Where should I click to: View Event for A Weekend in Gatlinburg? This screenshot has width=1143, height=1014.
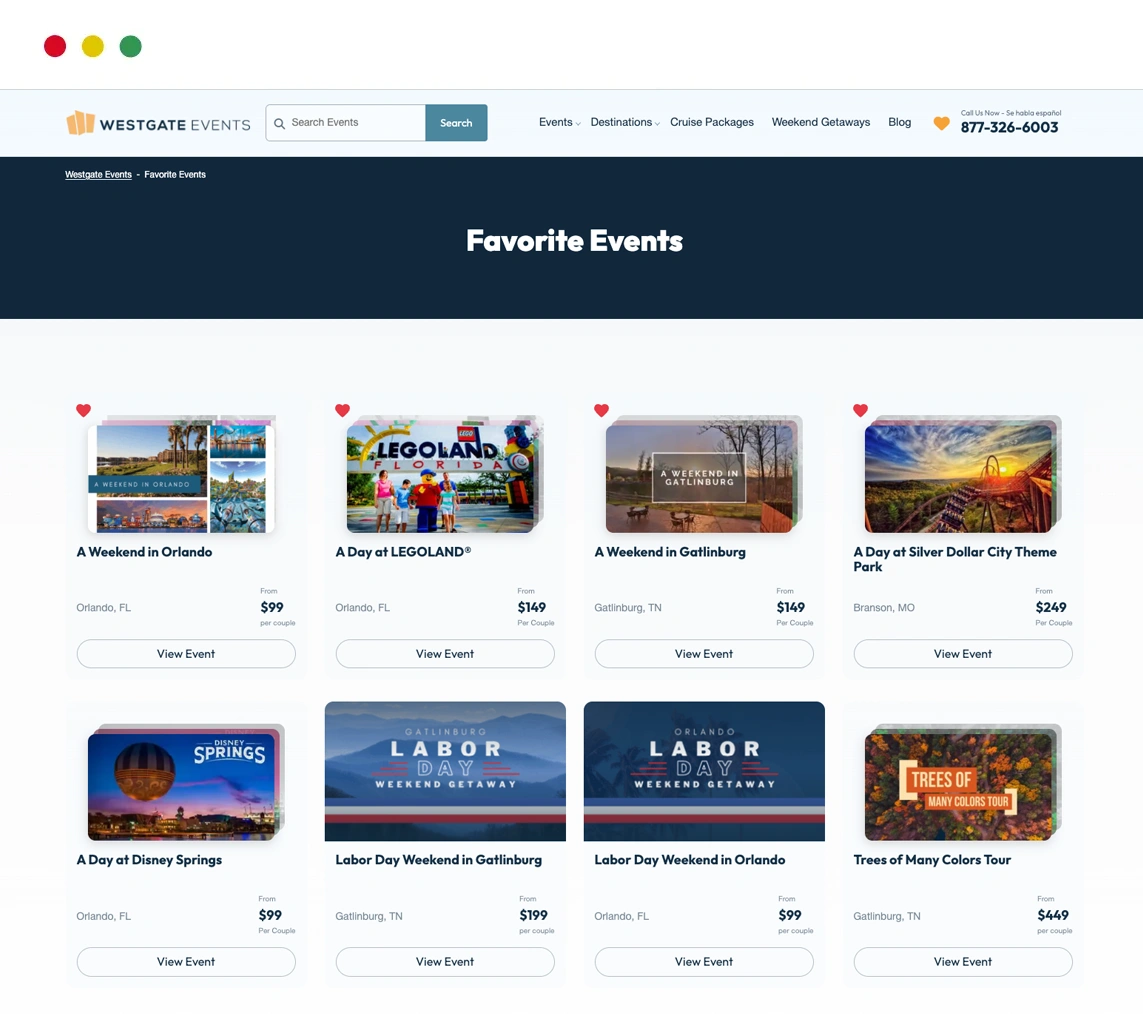click(704, 654)
